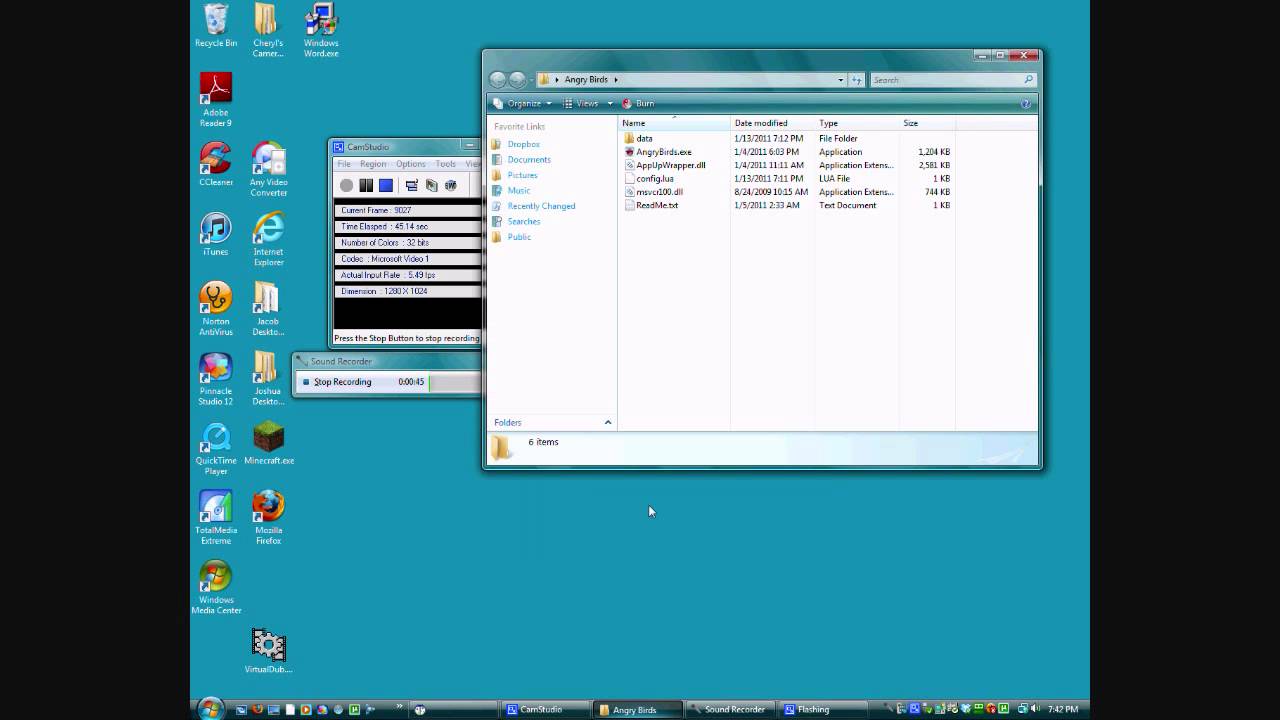This screenshot has height=720, width=1280.
Task: Select the Joshua Desktop folder icon
Action: pos(268,379)
